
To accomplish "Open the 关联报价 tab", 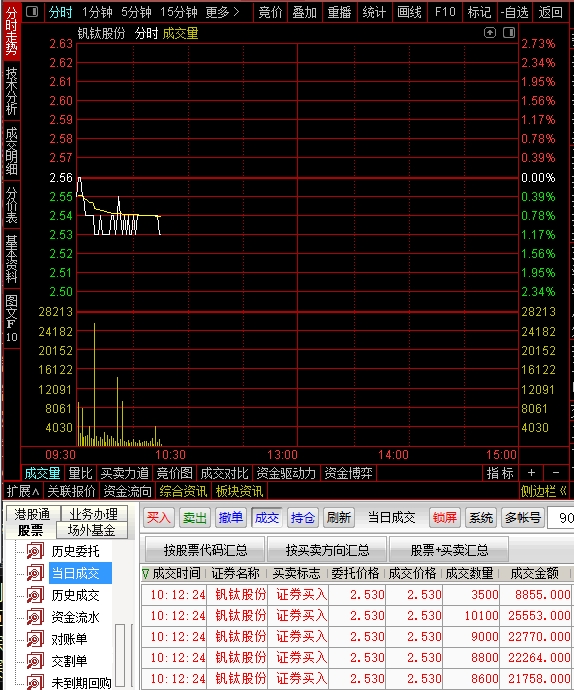I will (71, 491).
